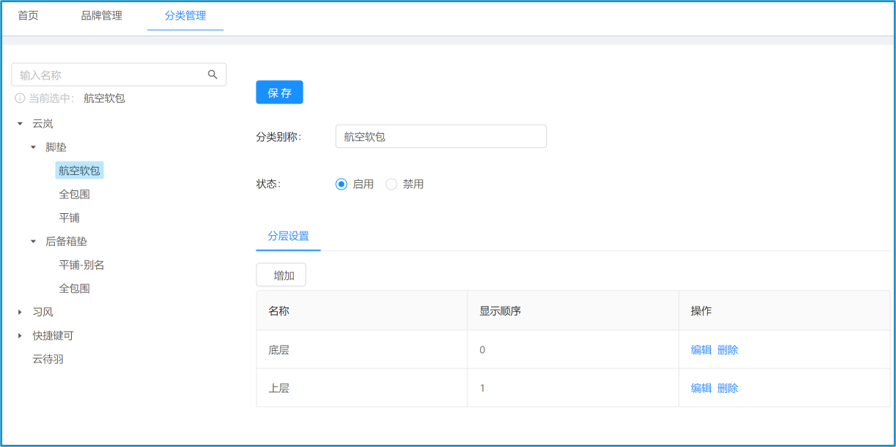896x447 pixels.
Task: Click the 增加 button
Action: [282, 275]
